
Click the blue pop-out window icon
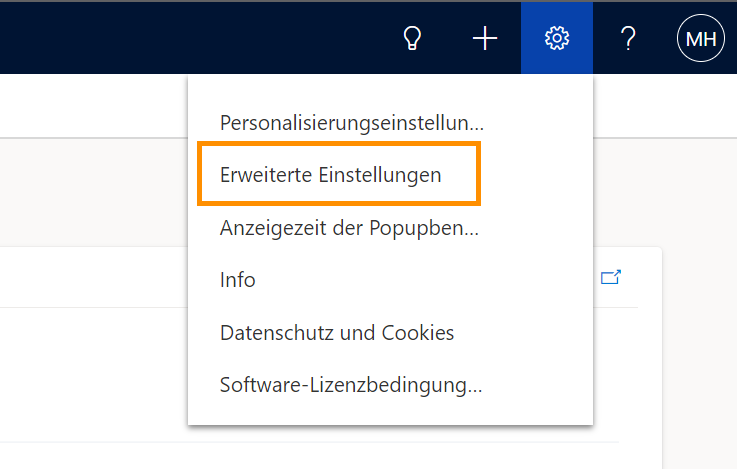click(611, 277)
